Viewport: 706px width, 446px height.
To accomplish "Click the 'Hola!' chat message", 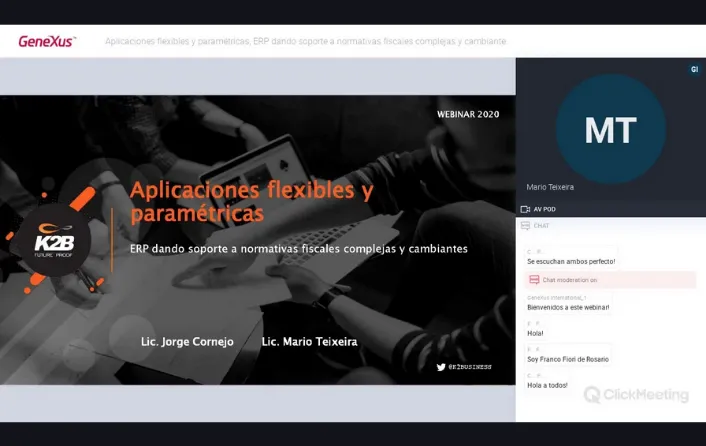I will click(535, 333).
